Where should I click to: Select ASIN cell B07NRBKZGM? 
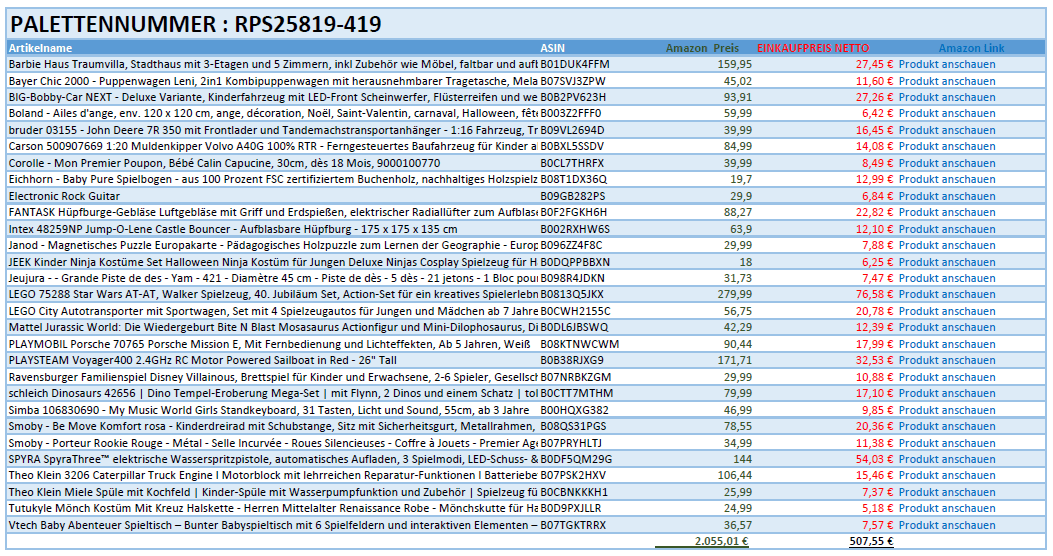(x=574, y=377)
